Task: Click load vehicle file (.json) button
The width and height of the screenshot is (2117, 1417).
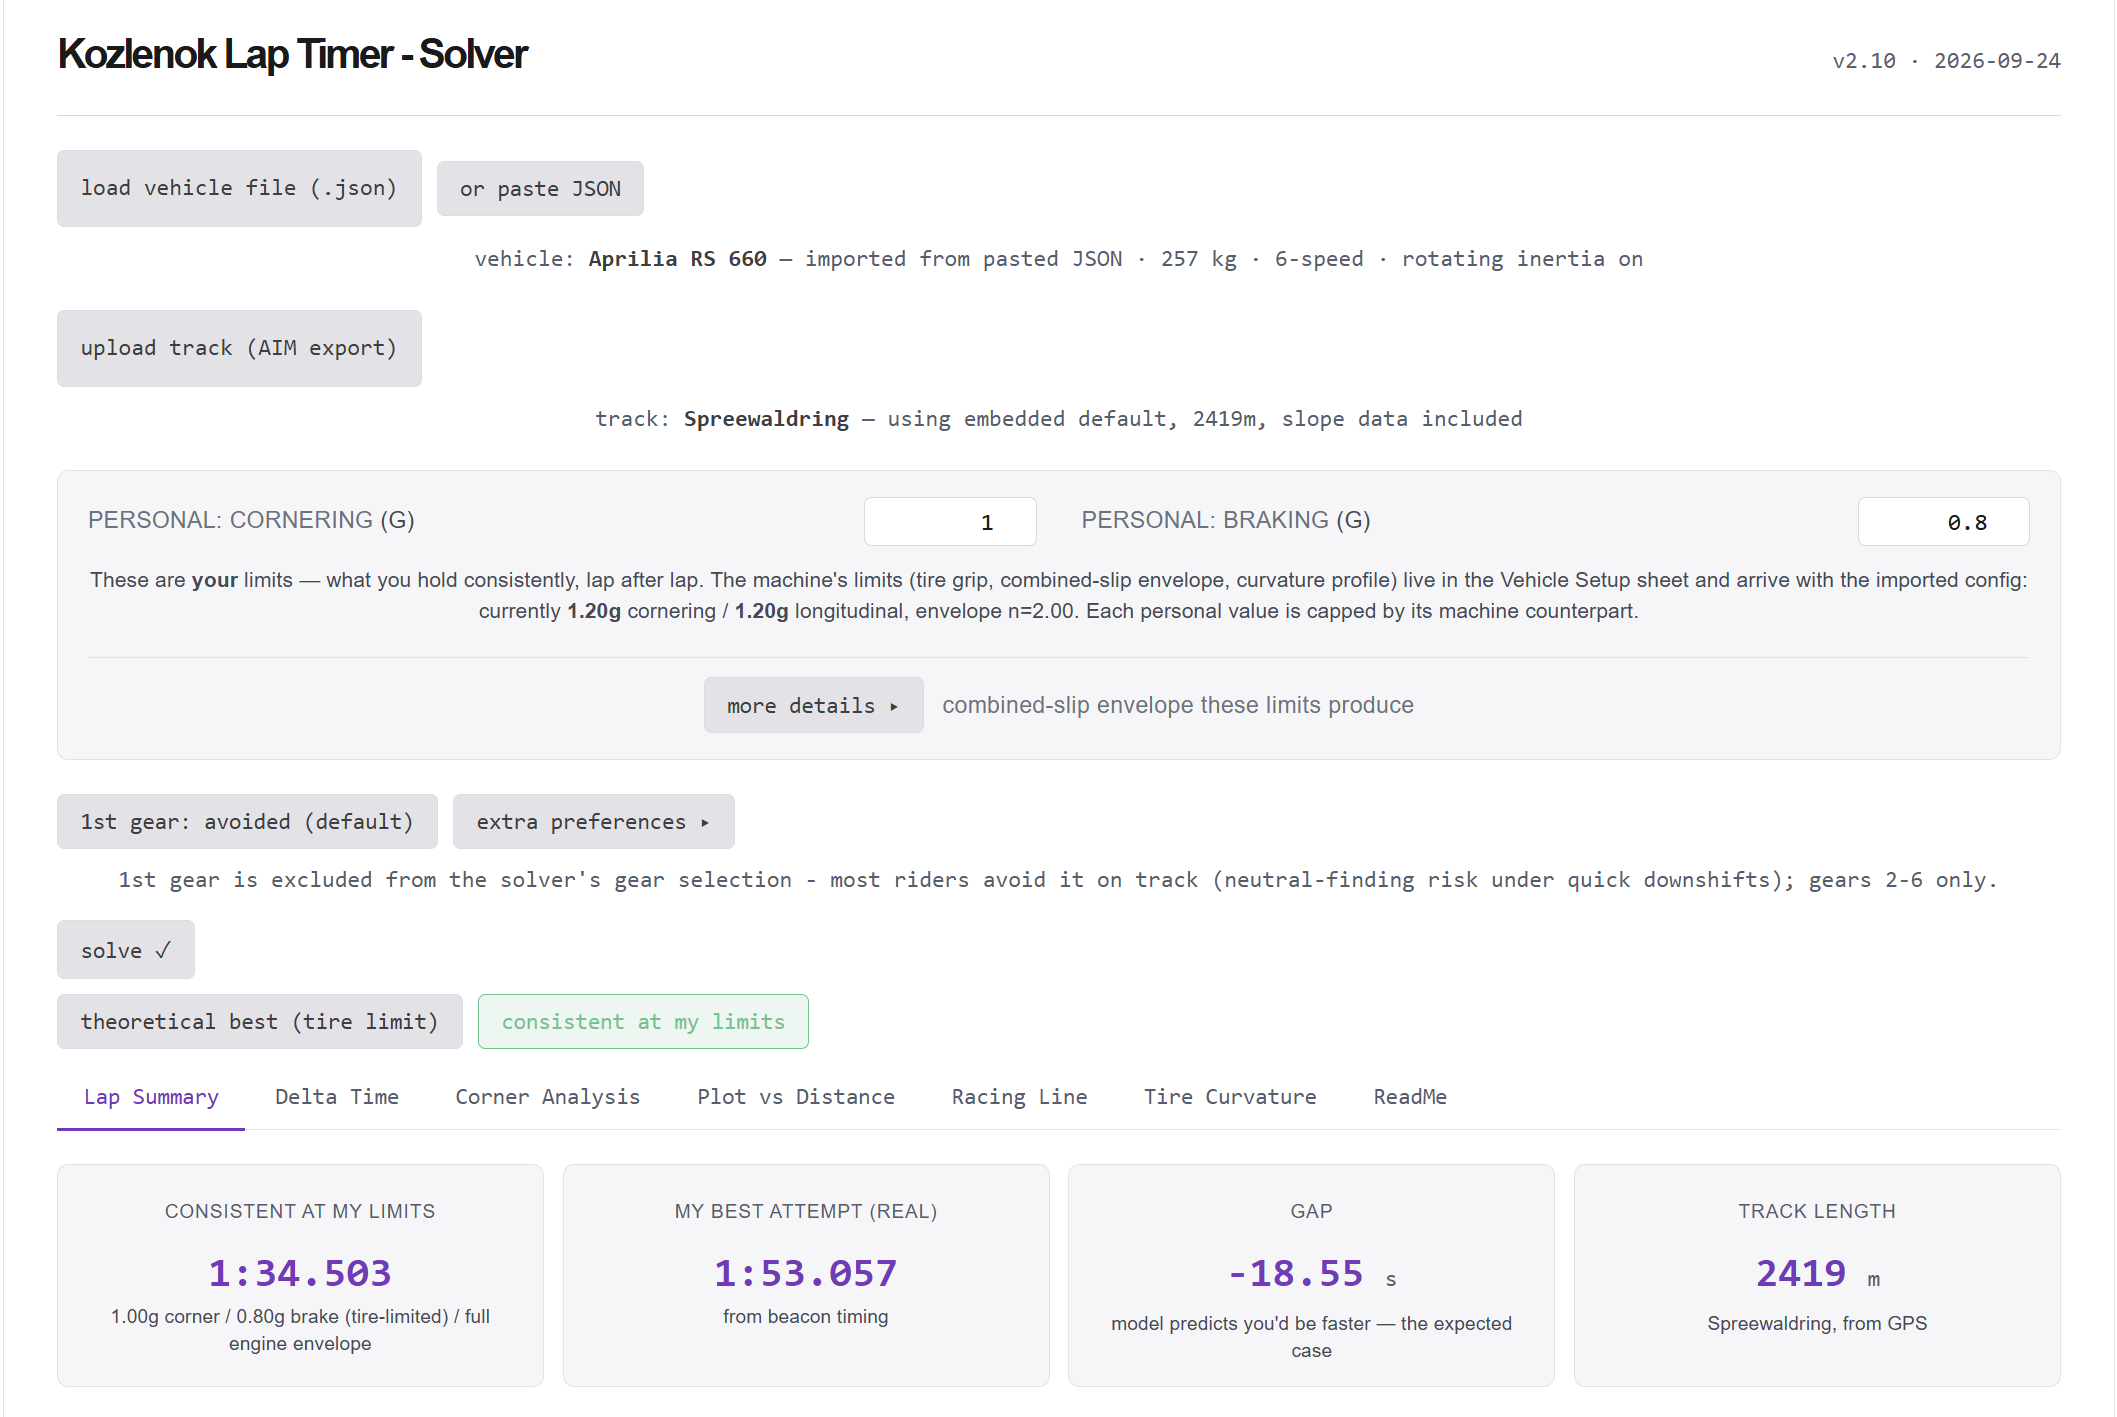Action: click(x=239, y=188)
